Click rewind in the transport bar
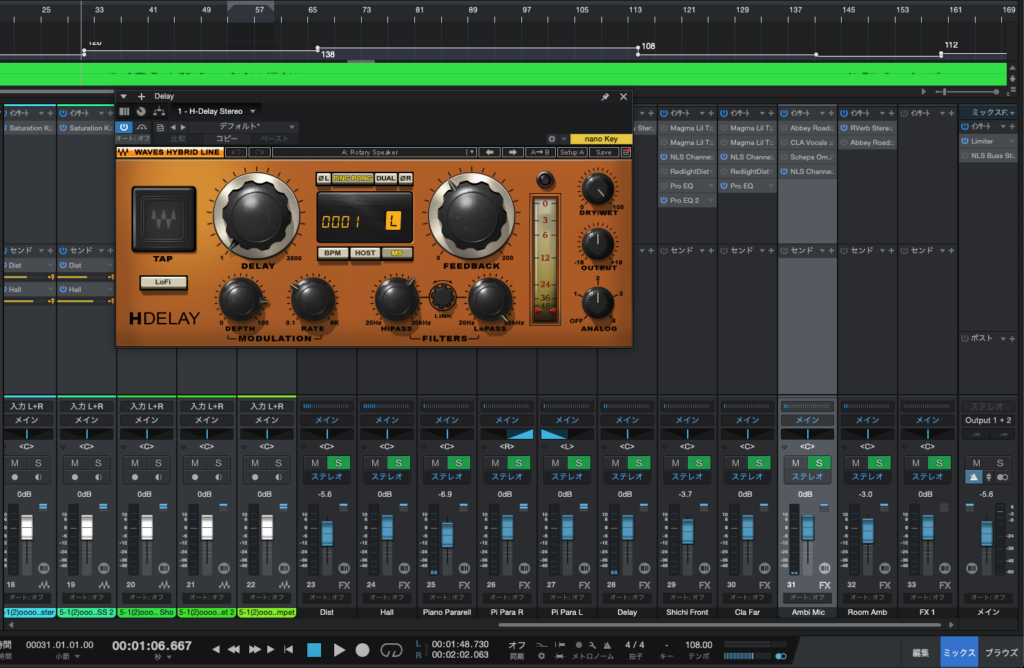This screenshot has width=1024, height=668. tap(233, 649)
